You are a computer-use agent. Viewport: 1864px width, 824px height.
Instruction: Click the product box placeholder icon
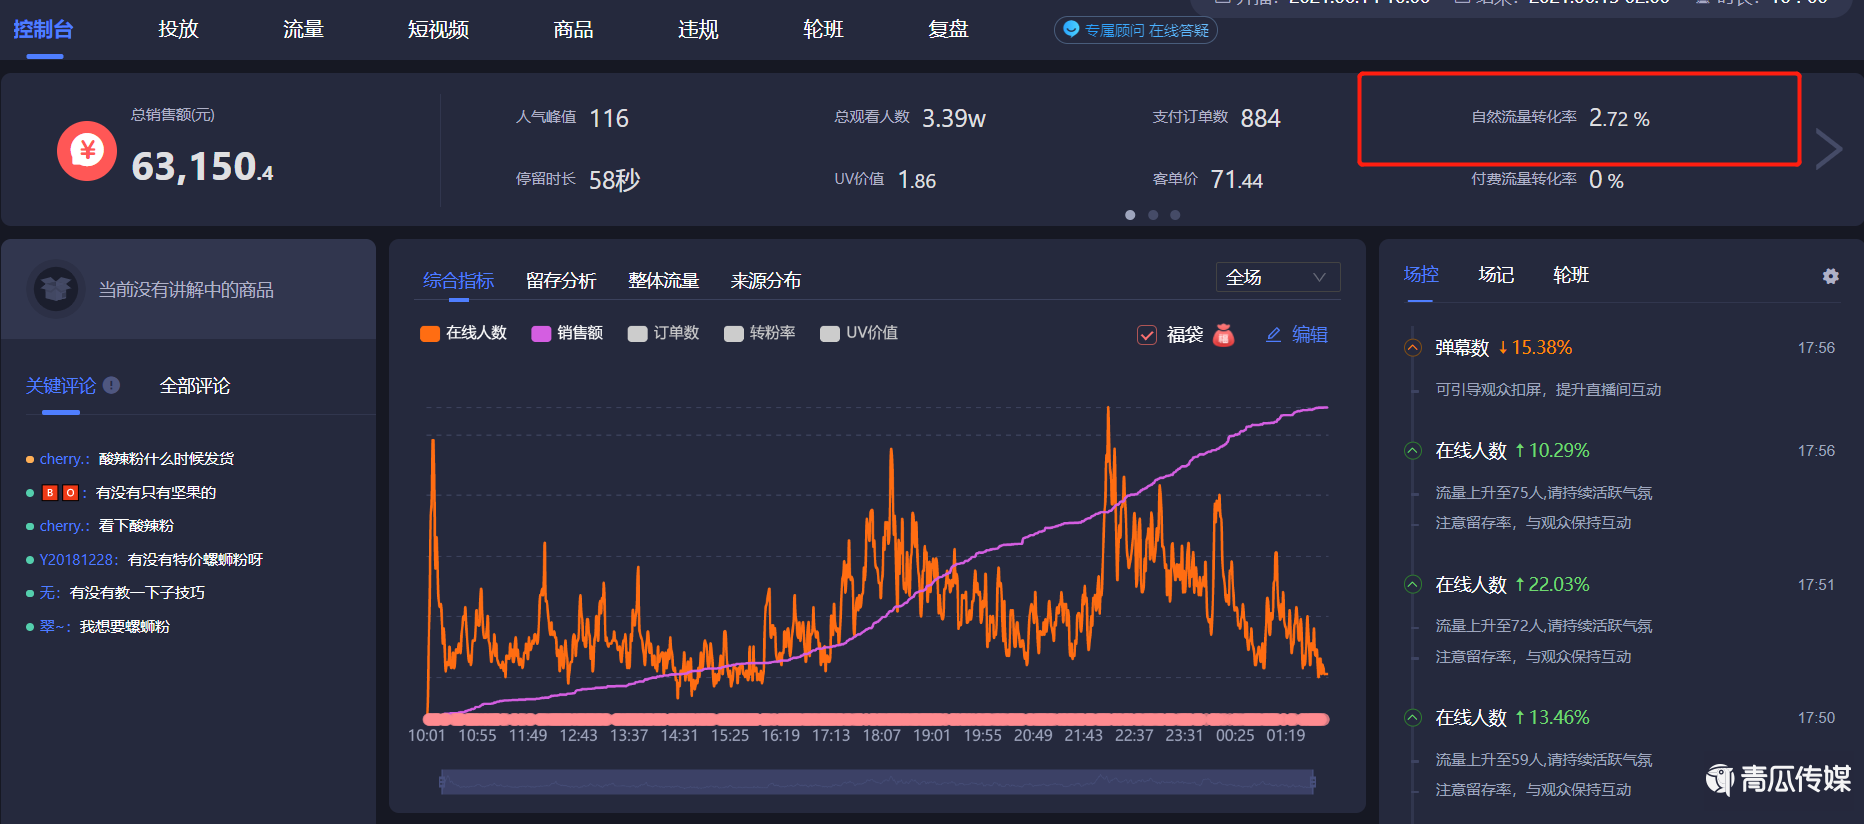click(56, 289)
